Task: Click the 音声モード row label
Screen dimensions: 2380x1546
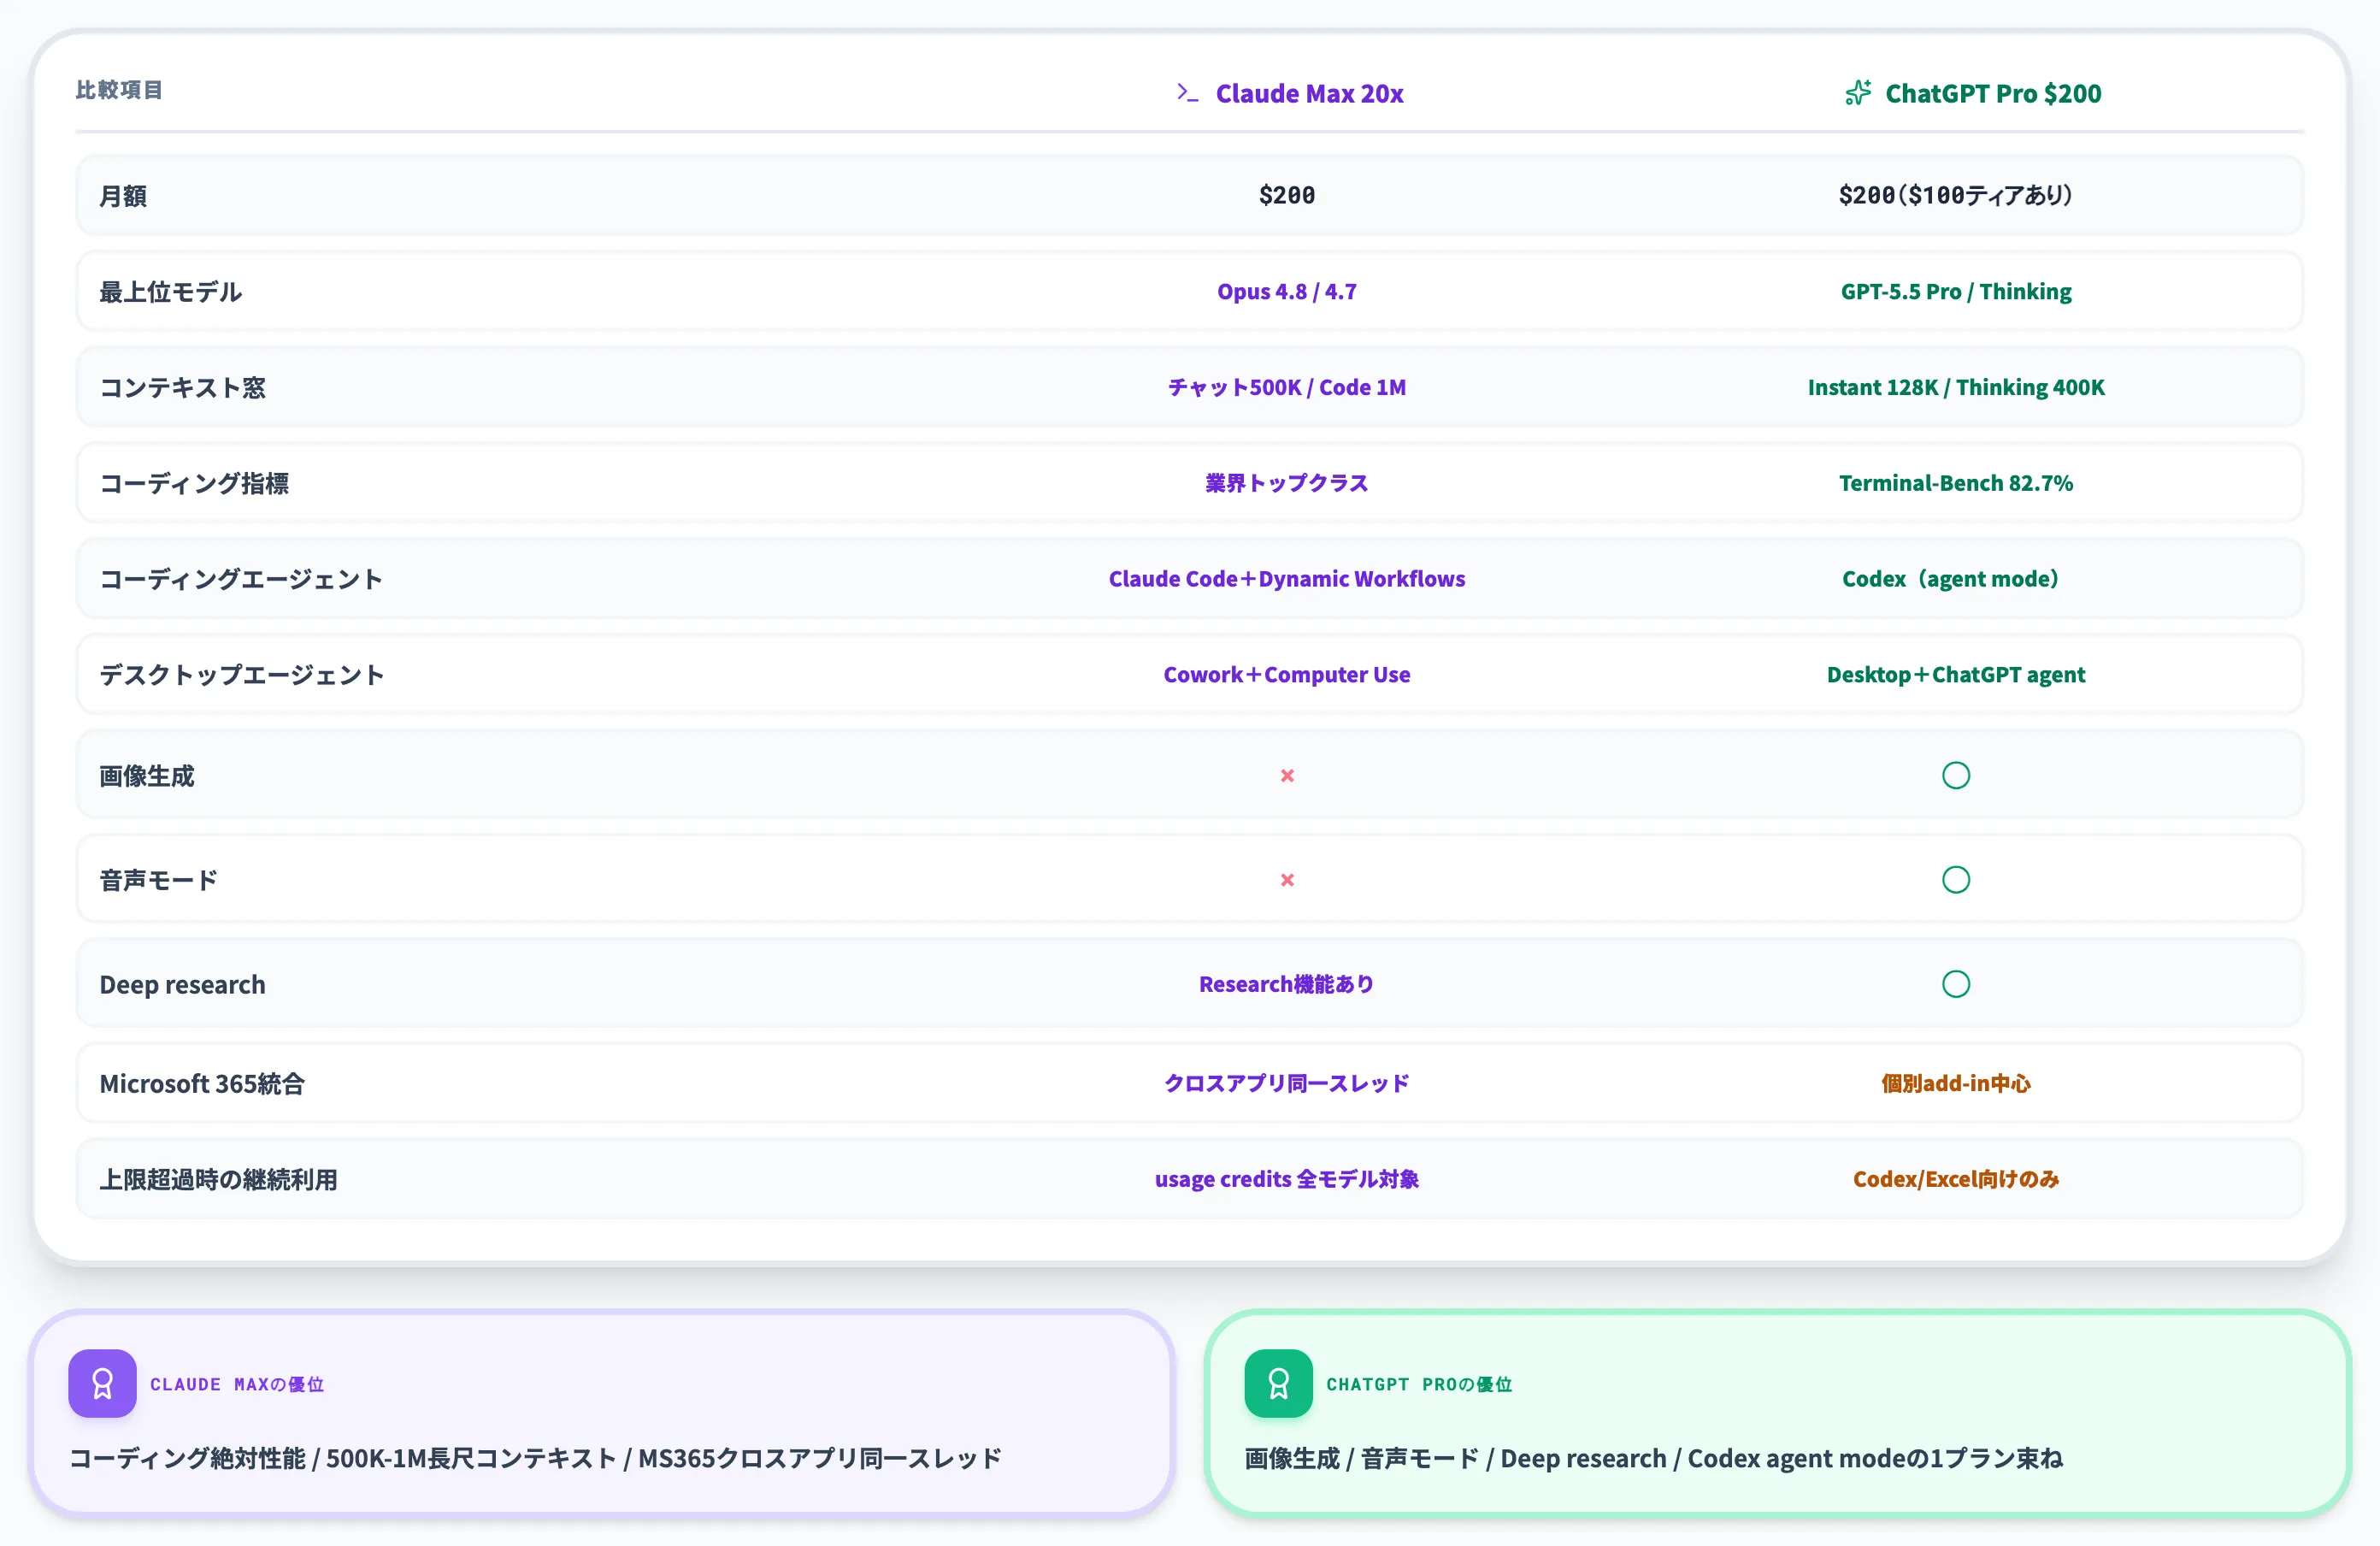Action: coord(158,881)
